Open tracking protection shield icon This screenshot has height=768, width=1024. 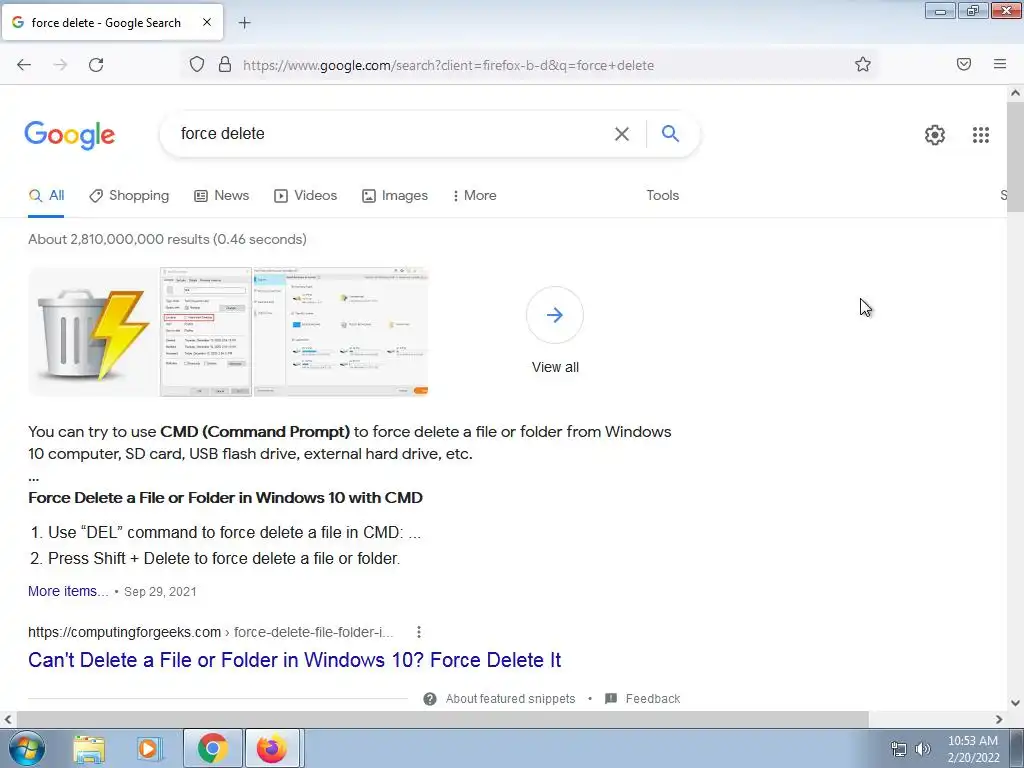pyautogui.click(x=197, y=65)
